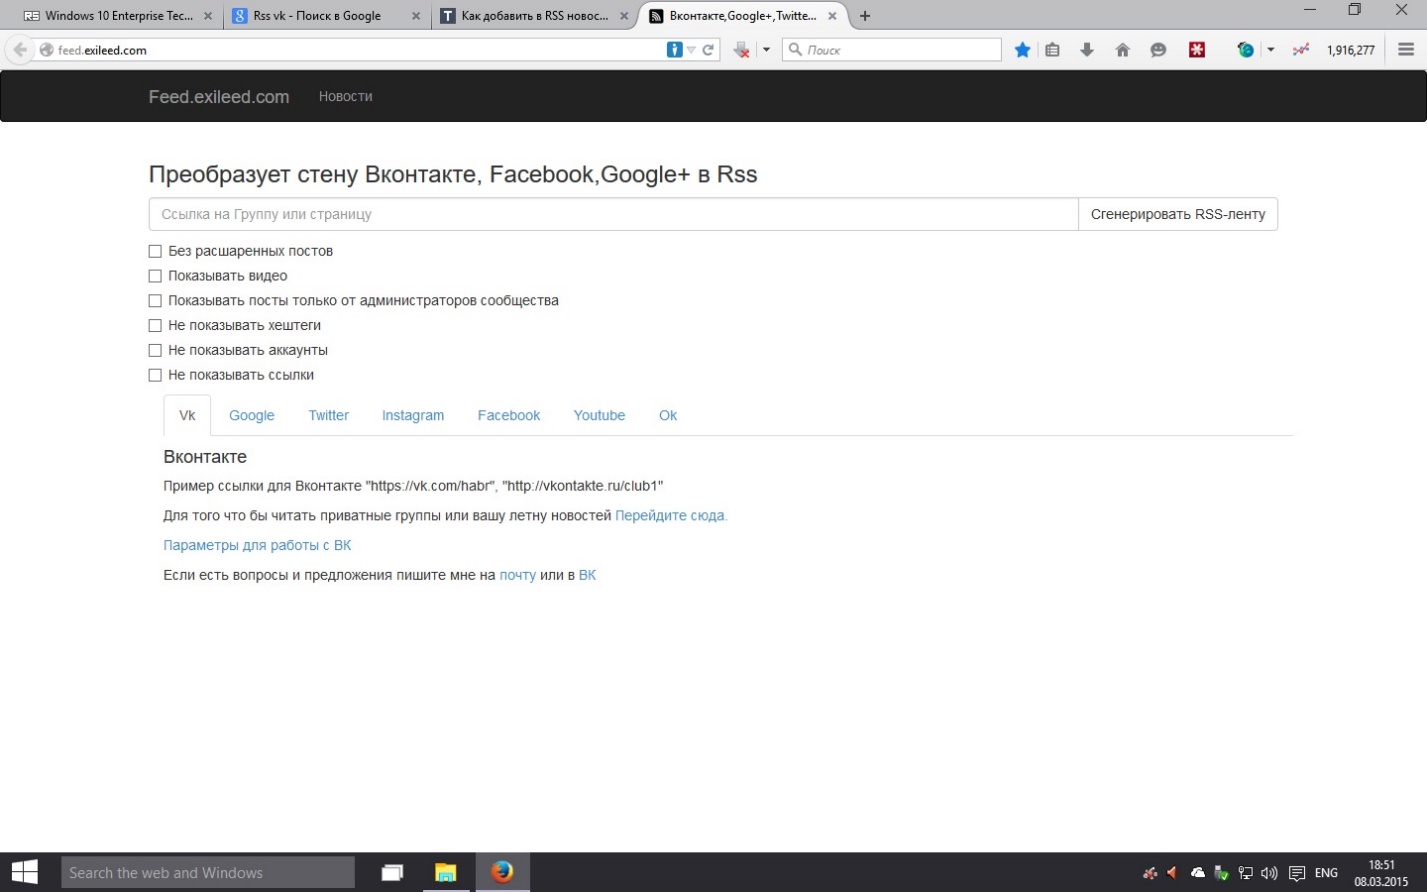
Task: Click Сгенерировать RSS-ленту button
Action: 1178,214
